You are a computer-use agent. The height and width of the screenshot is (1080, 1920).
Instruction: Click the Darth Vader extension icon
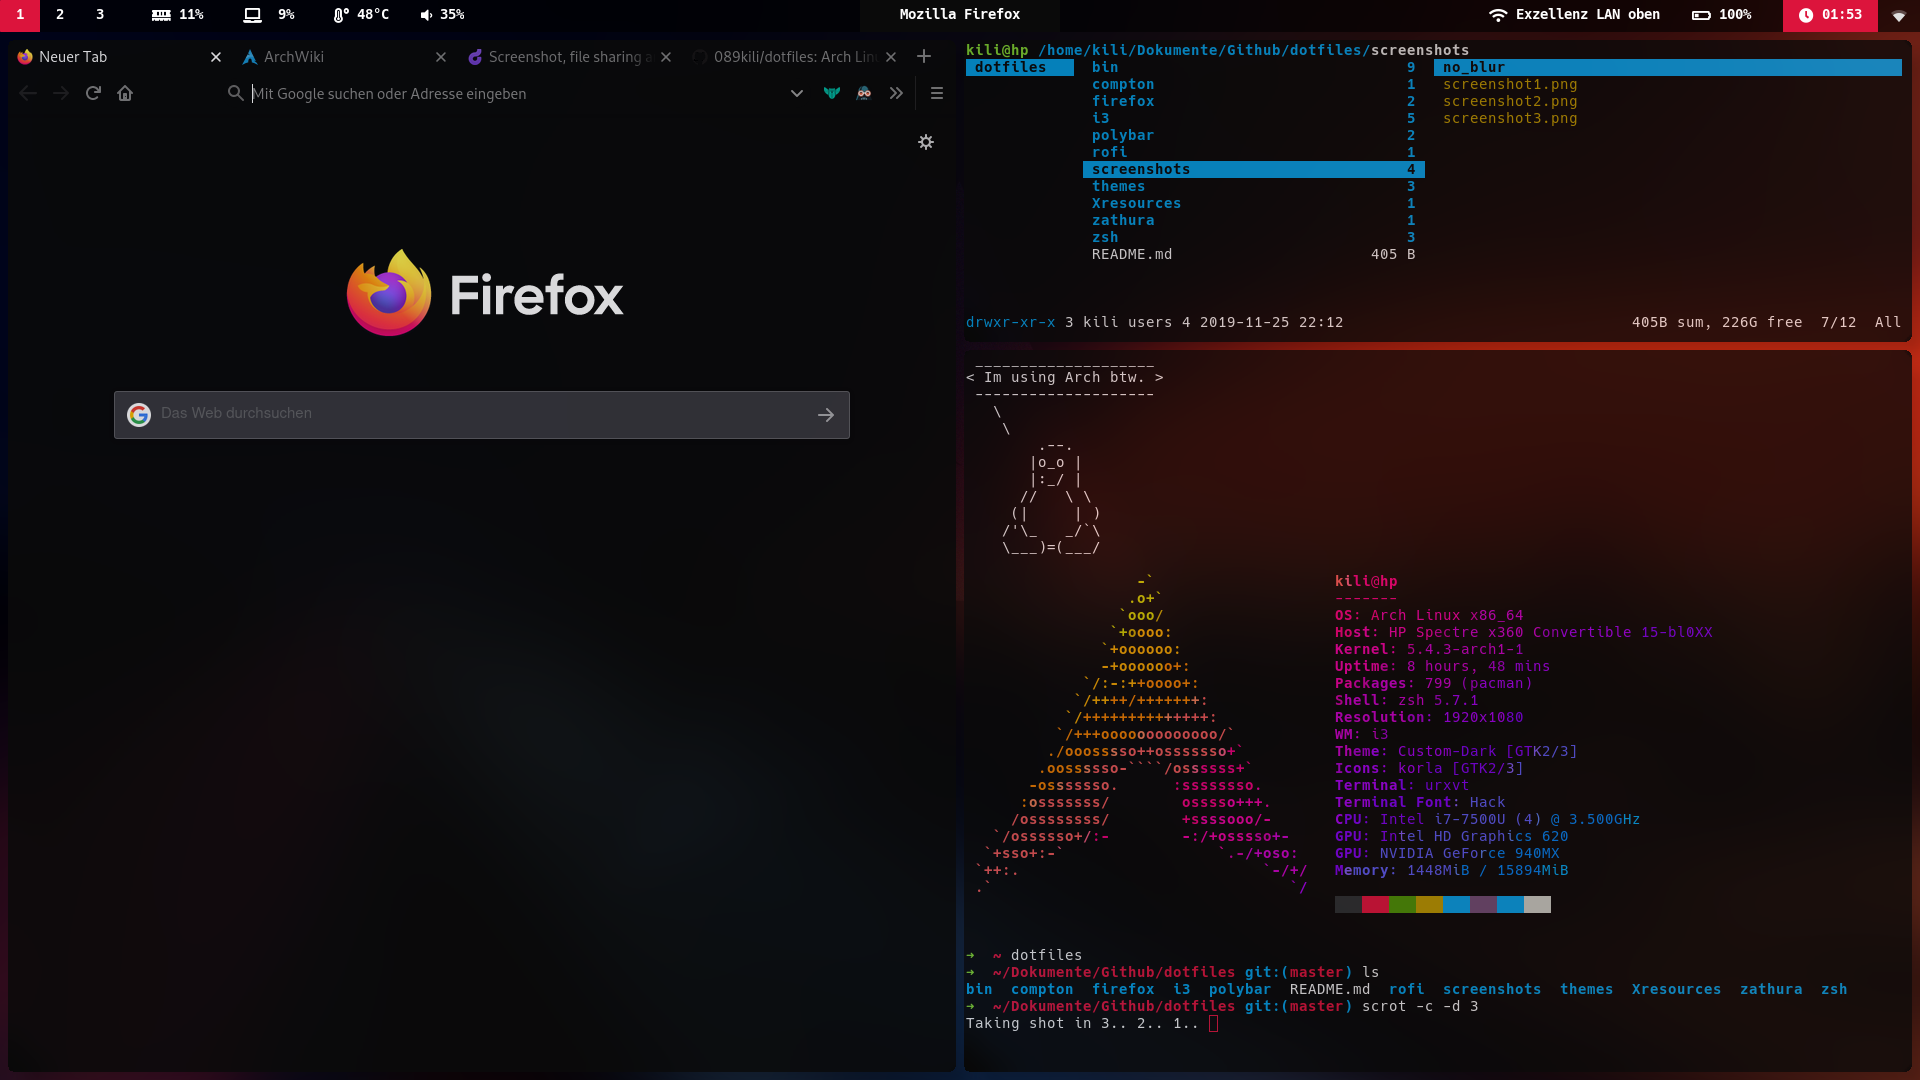point(864,93)
